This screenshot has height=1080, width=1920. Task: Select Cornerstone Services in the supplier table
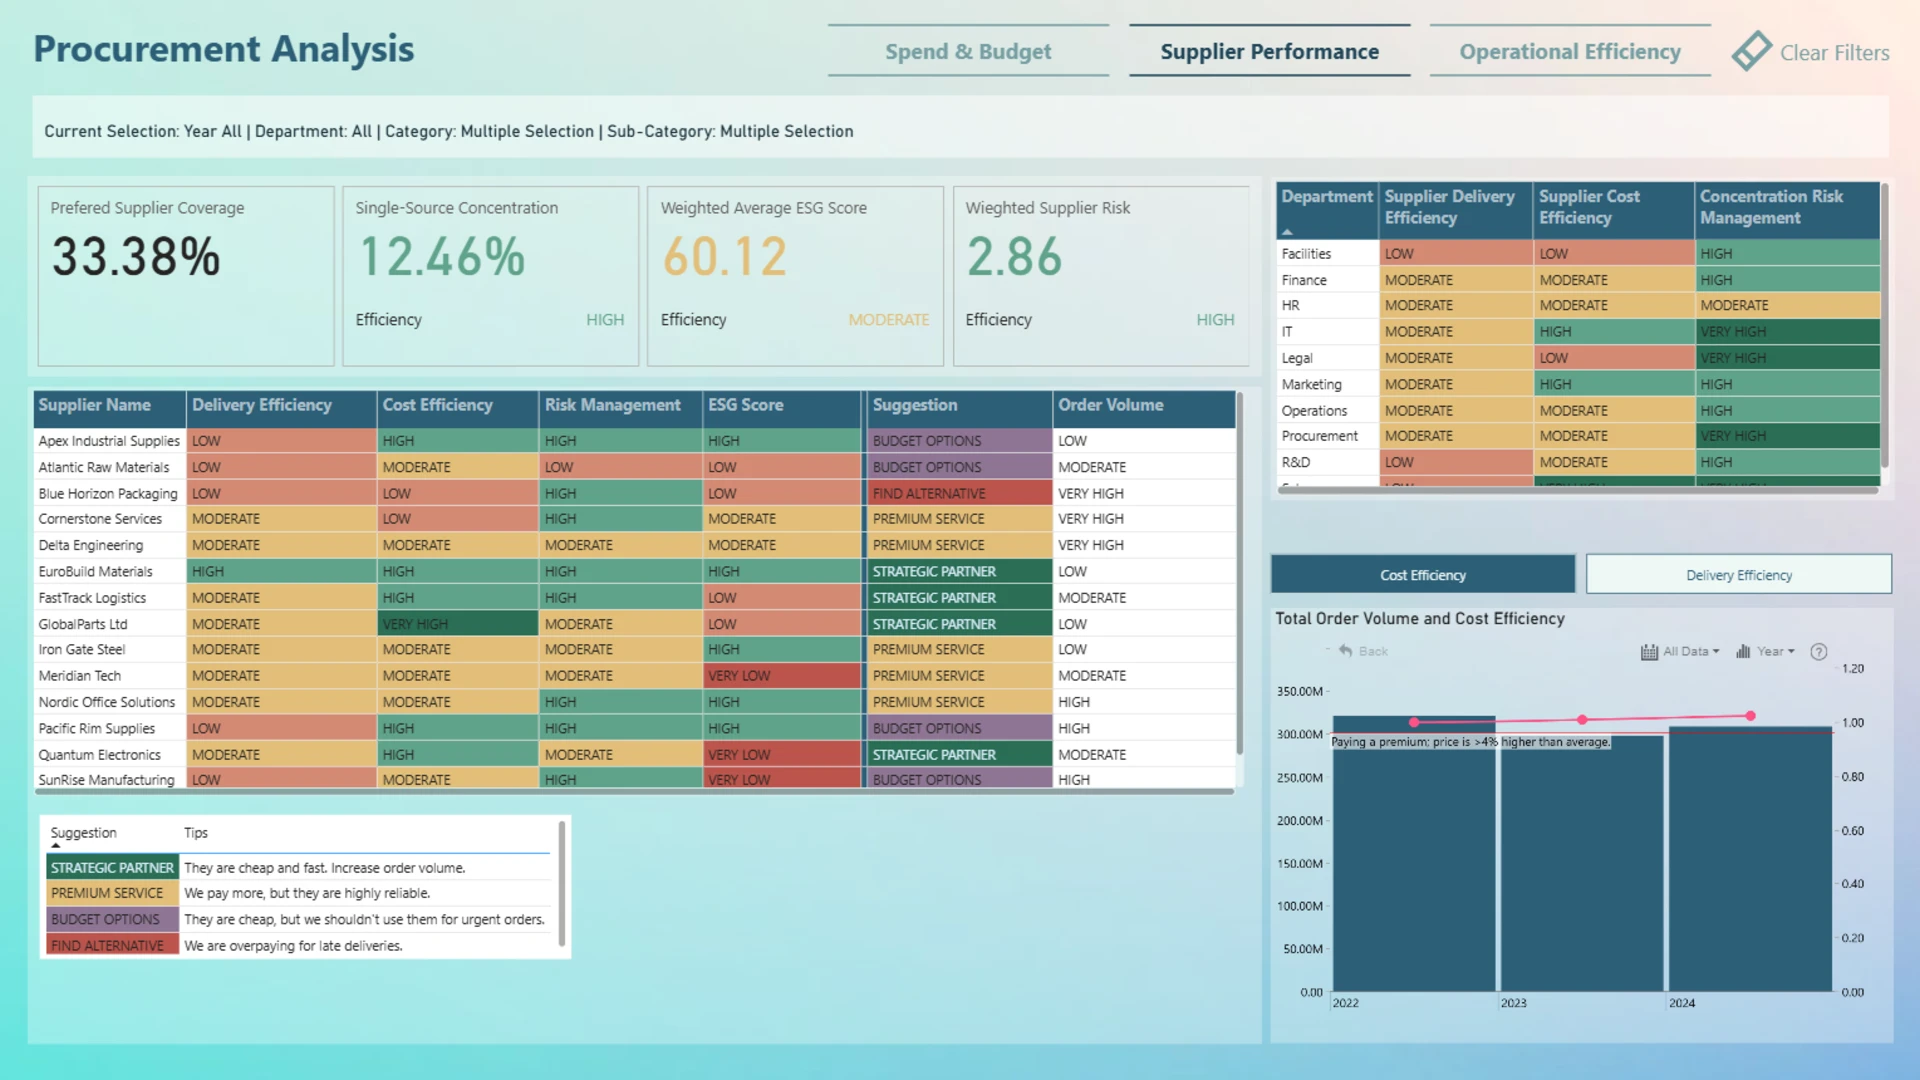(100, 519)
